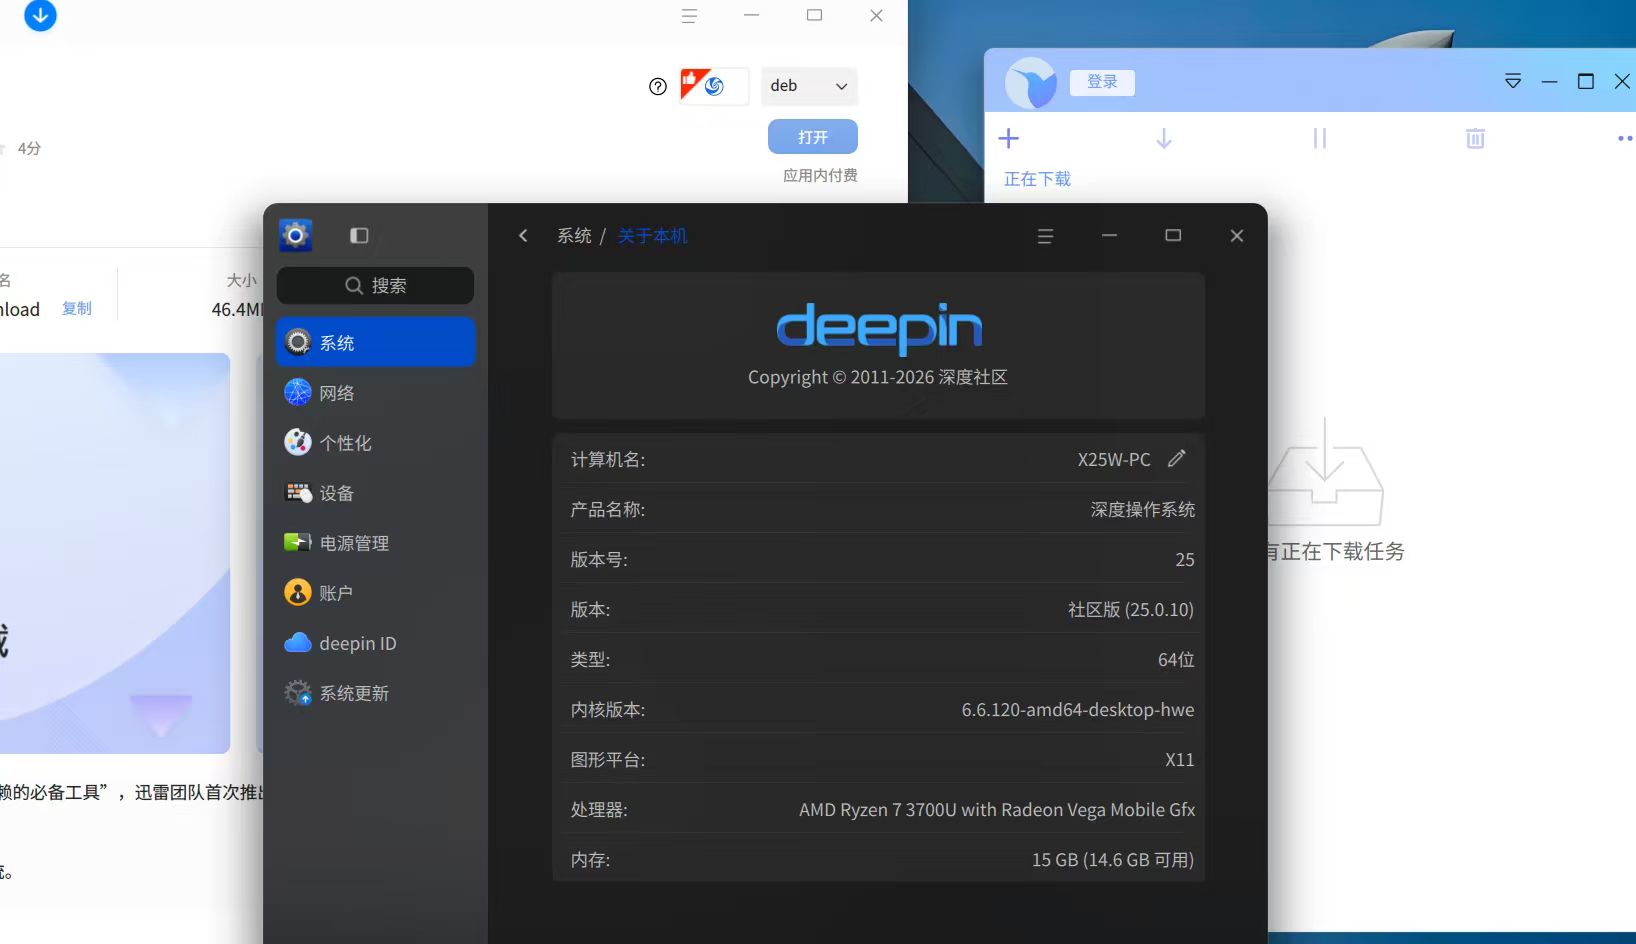Open the download manager title bar dropdown menu
The image size is (1636, 944).
click(1513, 81)
